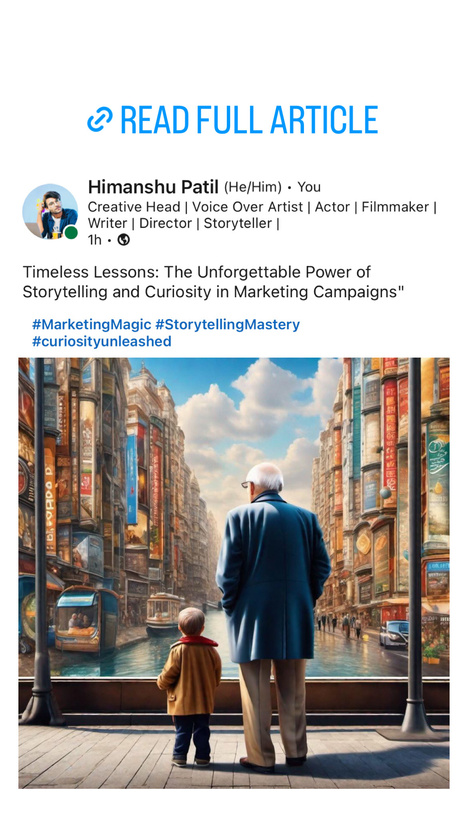Open the #curiosityunleashed hashtag
This screenshot has height=832, width=468.
tap(101, 341)
